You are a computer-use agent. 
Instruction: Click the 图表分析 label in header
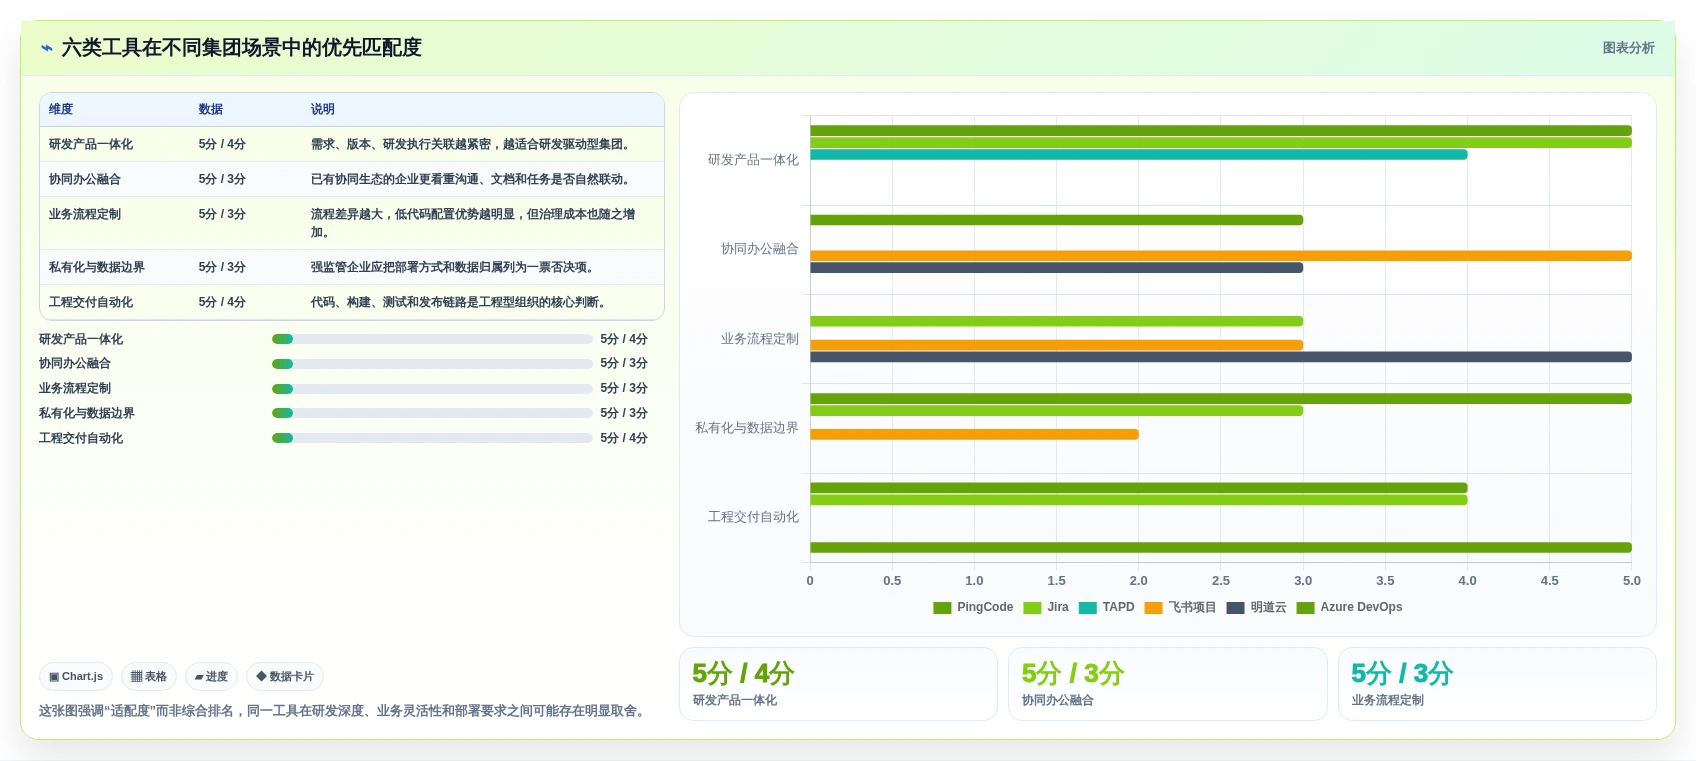coord(1628,48)
